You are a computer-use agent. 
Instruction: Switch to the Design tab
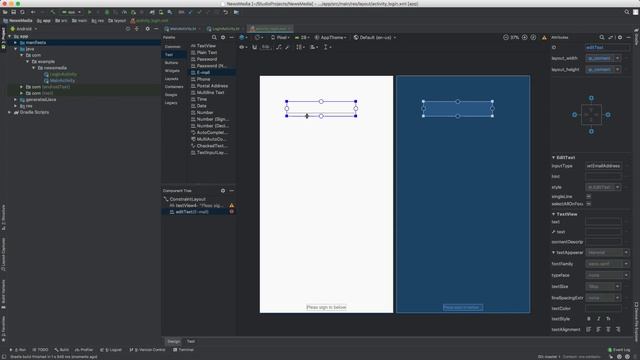[x=173, y=341]
